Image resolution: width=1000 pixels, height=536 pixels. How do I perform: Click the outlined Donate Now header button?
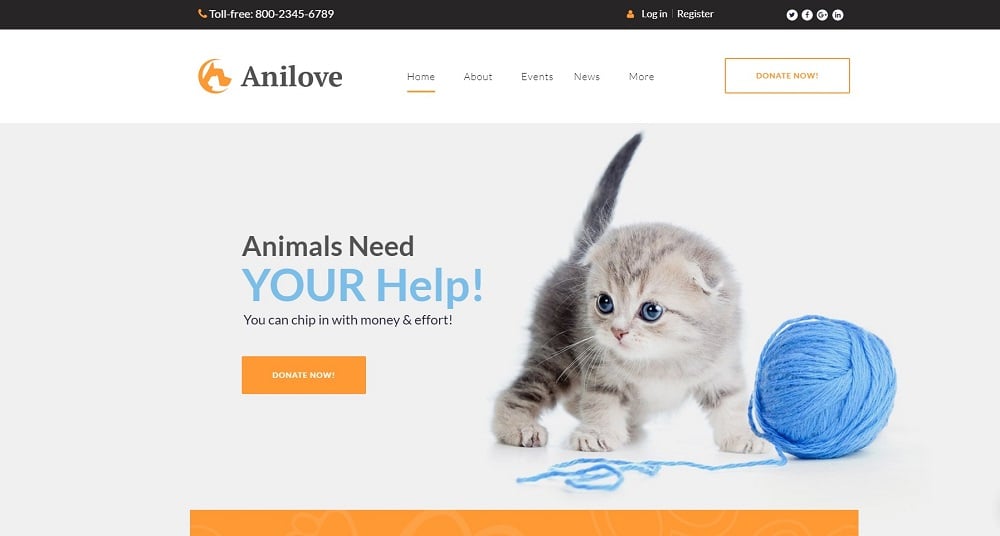pos(787,76)
